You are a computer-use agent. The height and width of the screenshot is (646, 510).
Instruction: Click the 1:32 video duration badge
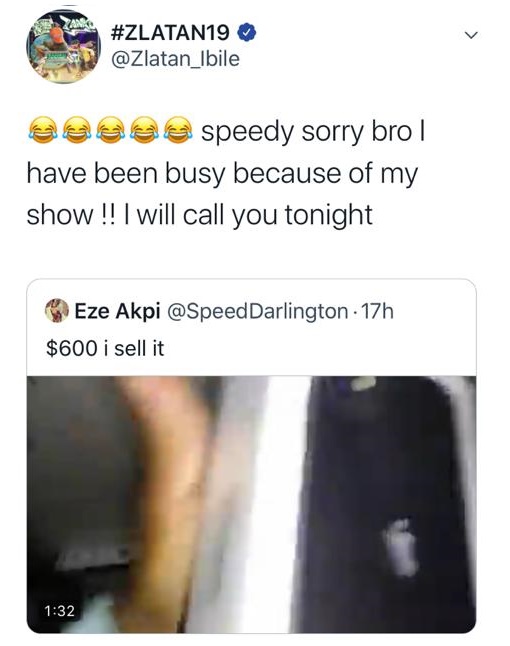(x=59, y=611)
